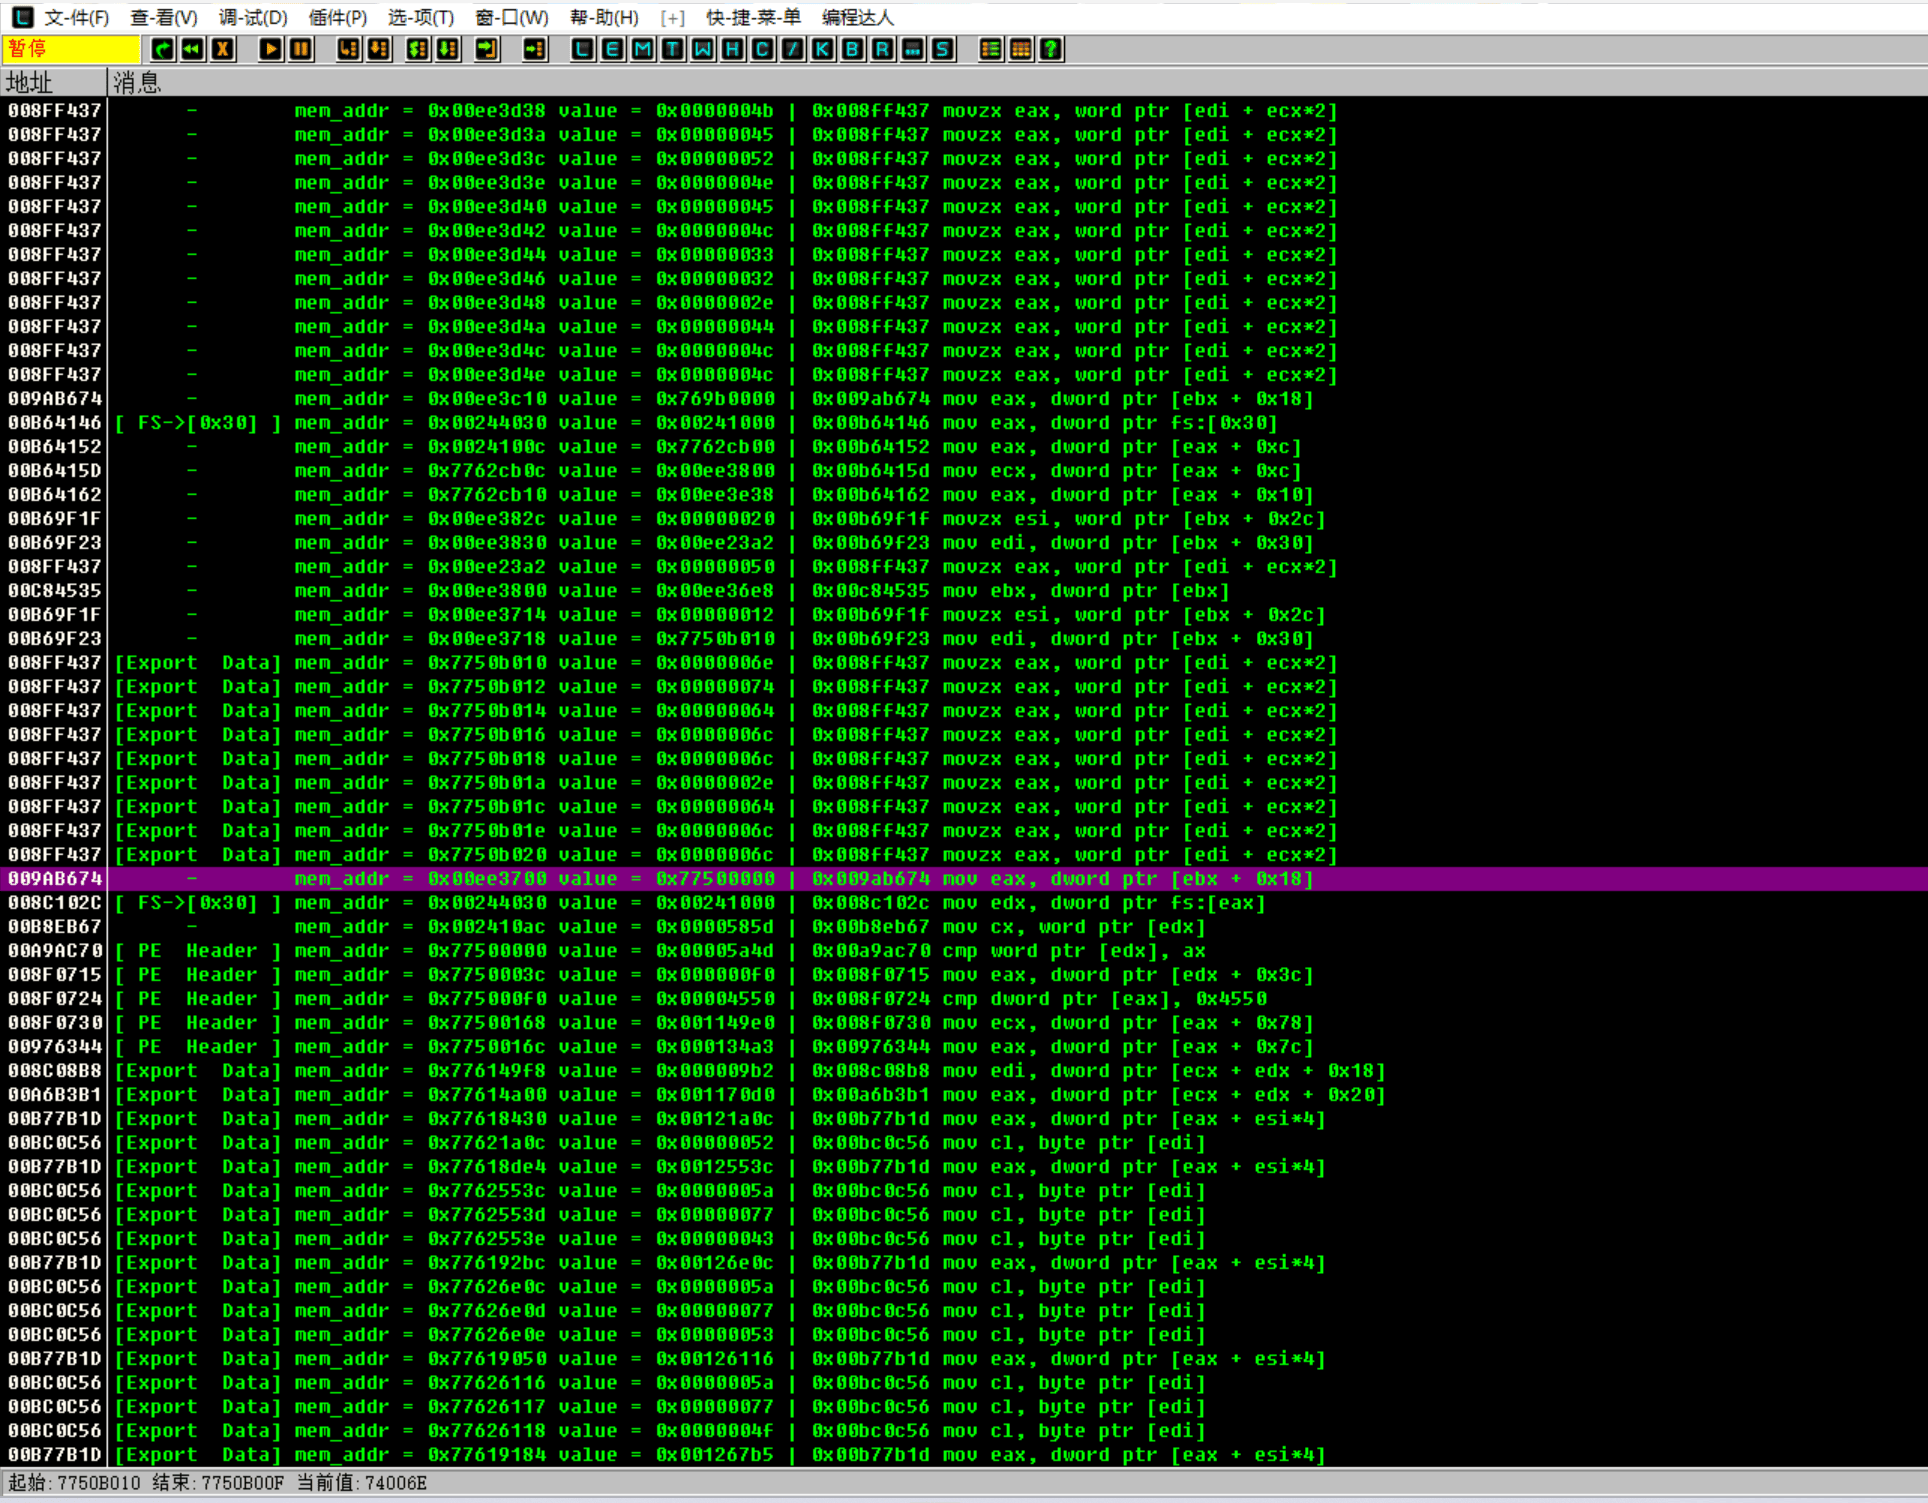Open the 插件(P) menu
The width and height of the screenshot is (1928, 1503).
pos(338,17)
